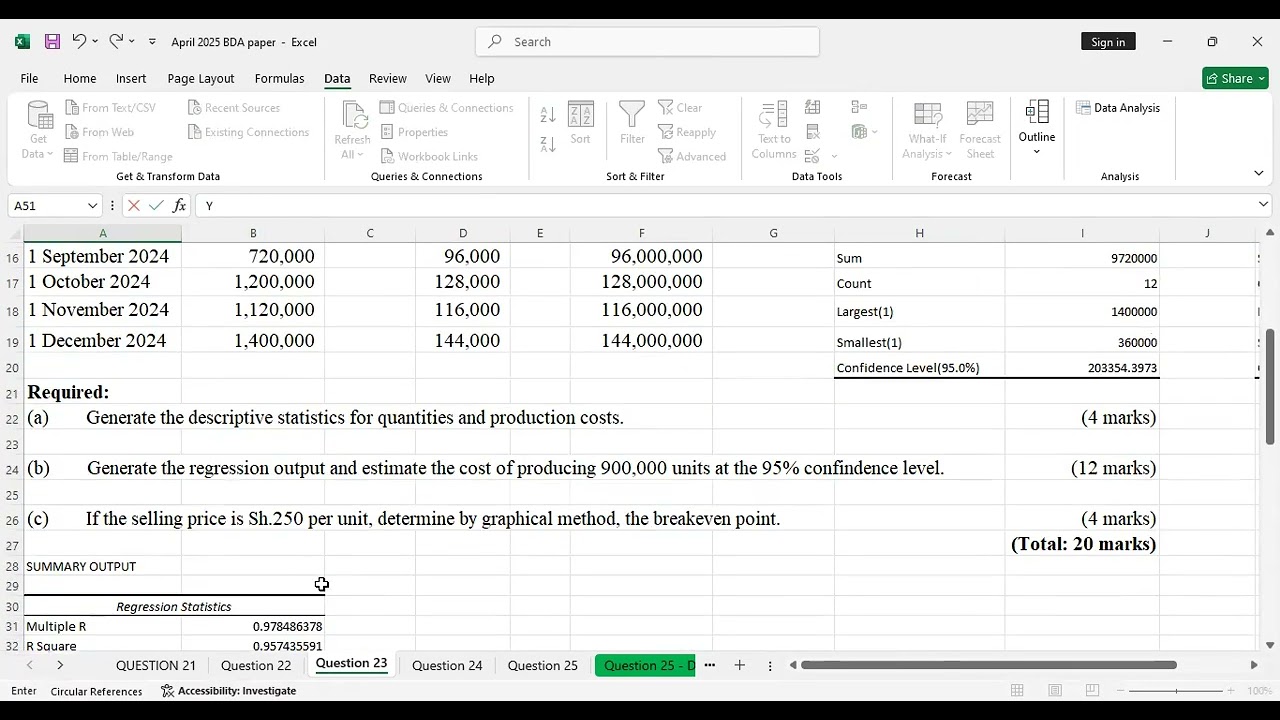Launch Text to Columns
The height and width of the screenshot is (720, 1280).
tap(774, 130)
